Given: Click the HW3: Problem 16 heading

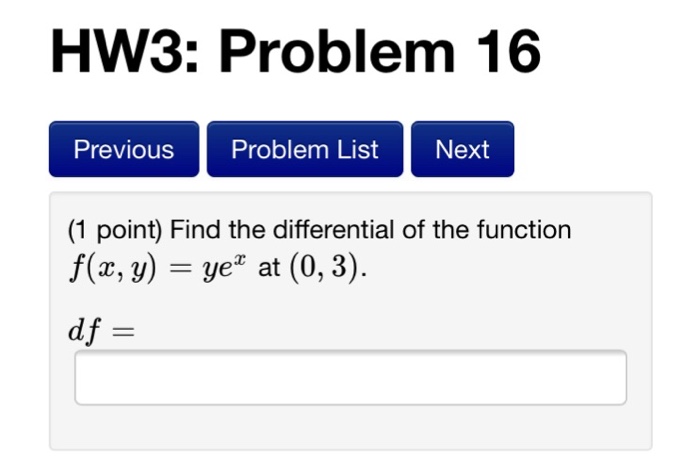Looking at the screenshot, I should tap(296, 52).
